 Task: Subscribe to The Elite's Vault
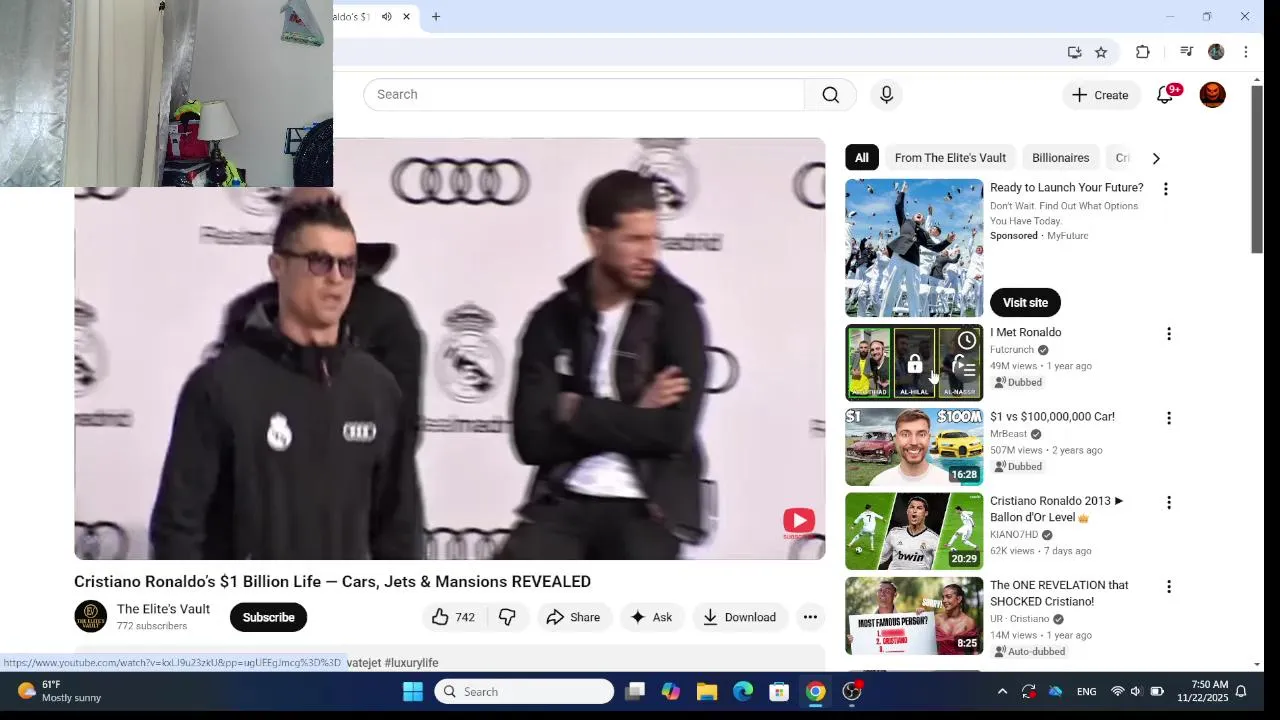pyautogui.click(x=268, y=617)
